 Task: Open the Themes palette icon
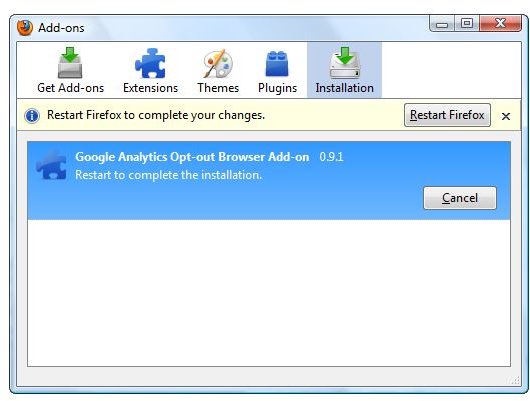[x=218, y=64]
